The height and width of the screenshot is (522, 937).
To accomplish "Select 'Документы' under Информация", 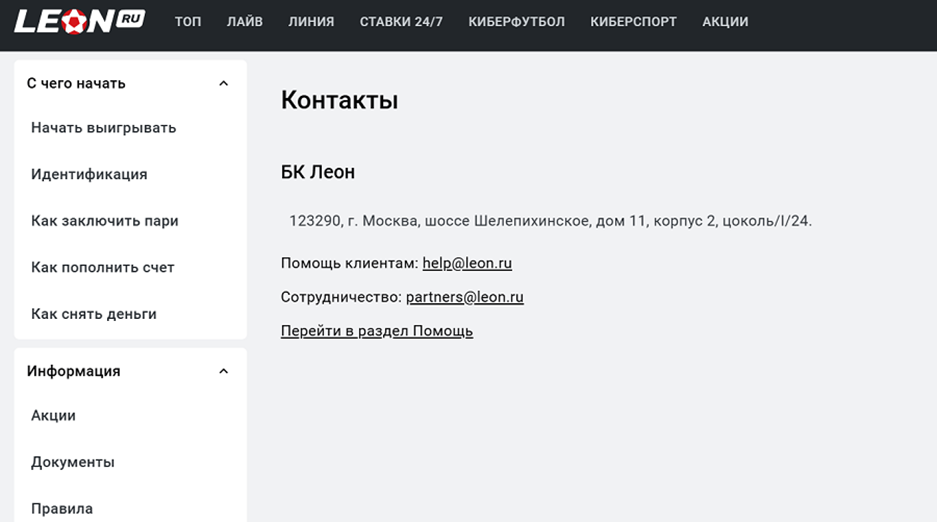I will point(73,462).
